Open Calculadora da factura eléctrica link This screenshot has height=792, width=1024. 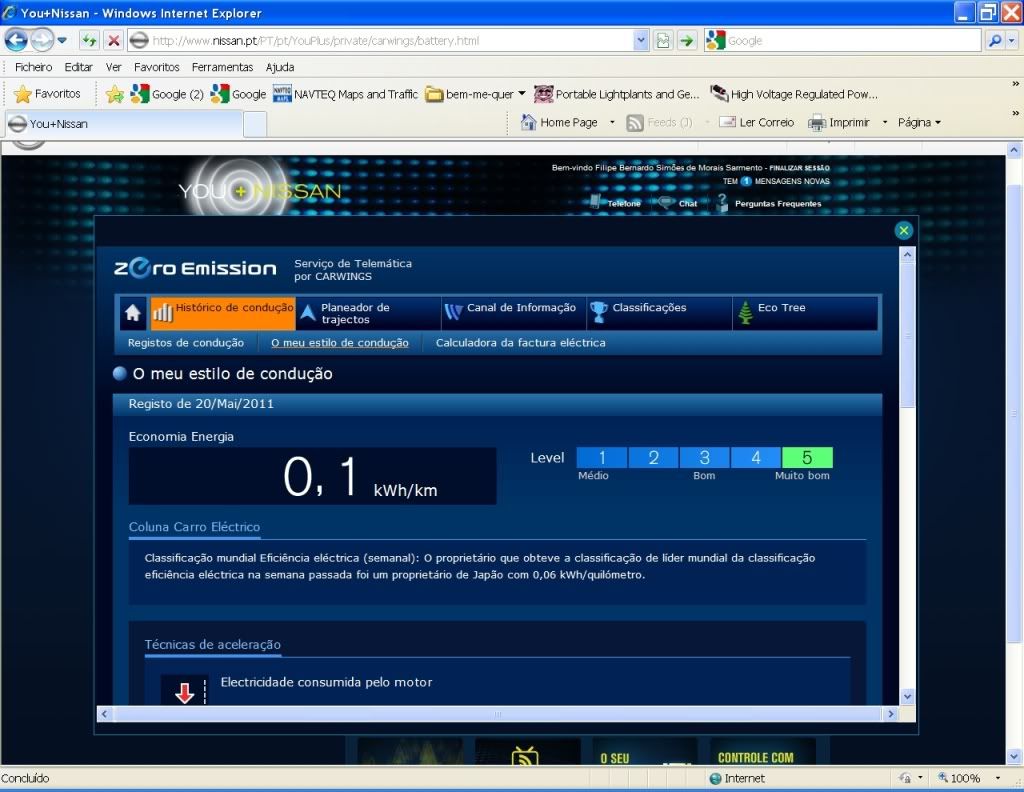click(520, 343)
